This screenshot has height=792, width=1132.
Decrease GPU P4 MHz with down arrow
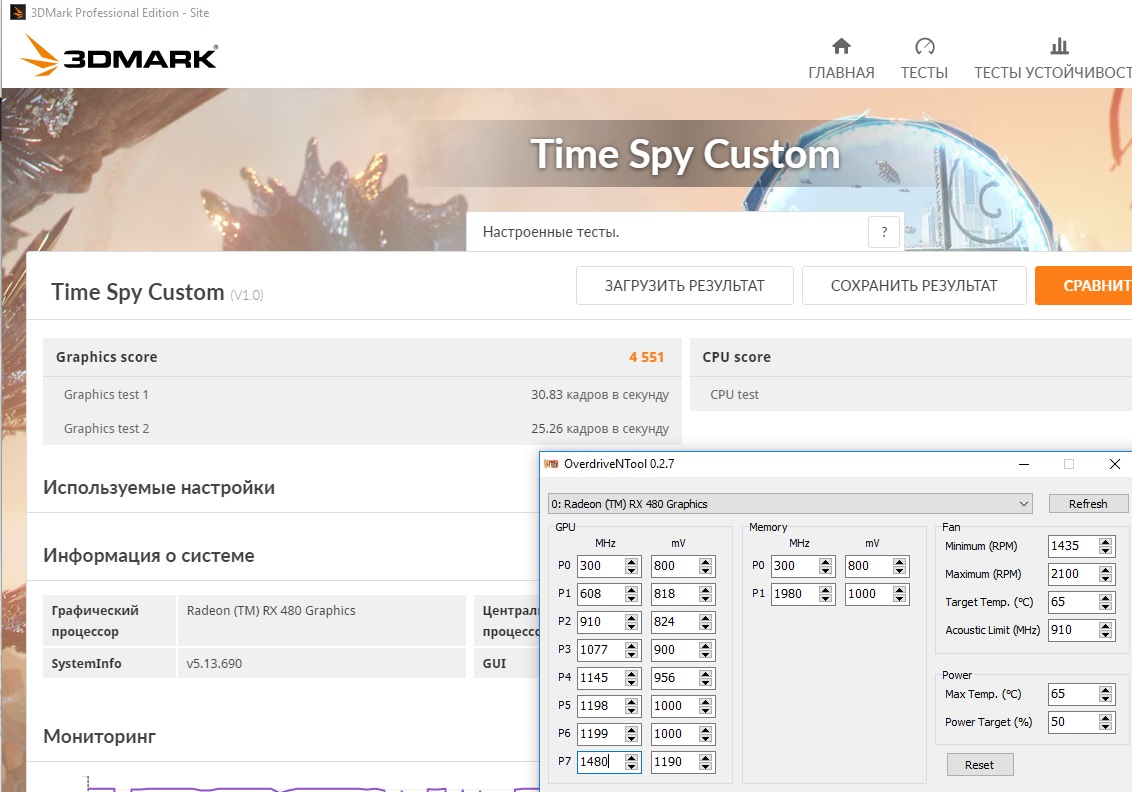(x=632, y=682)
